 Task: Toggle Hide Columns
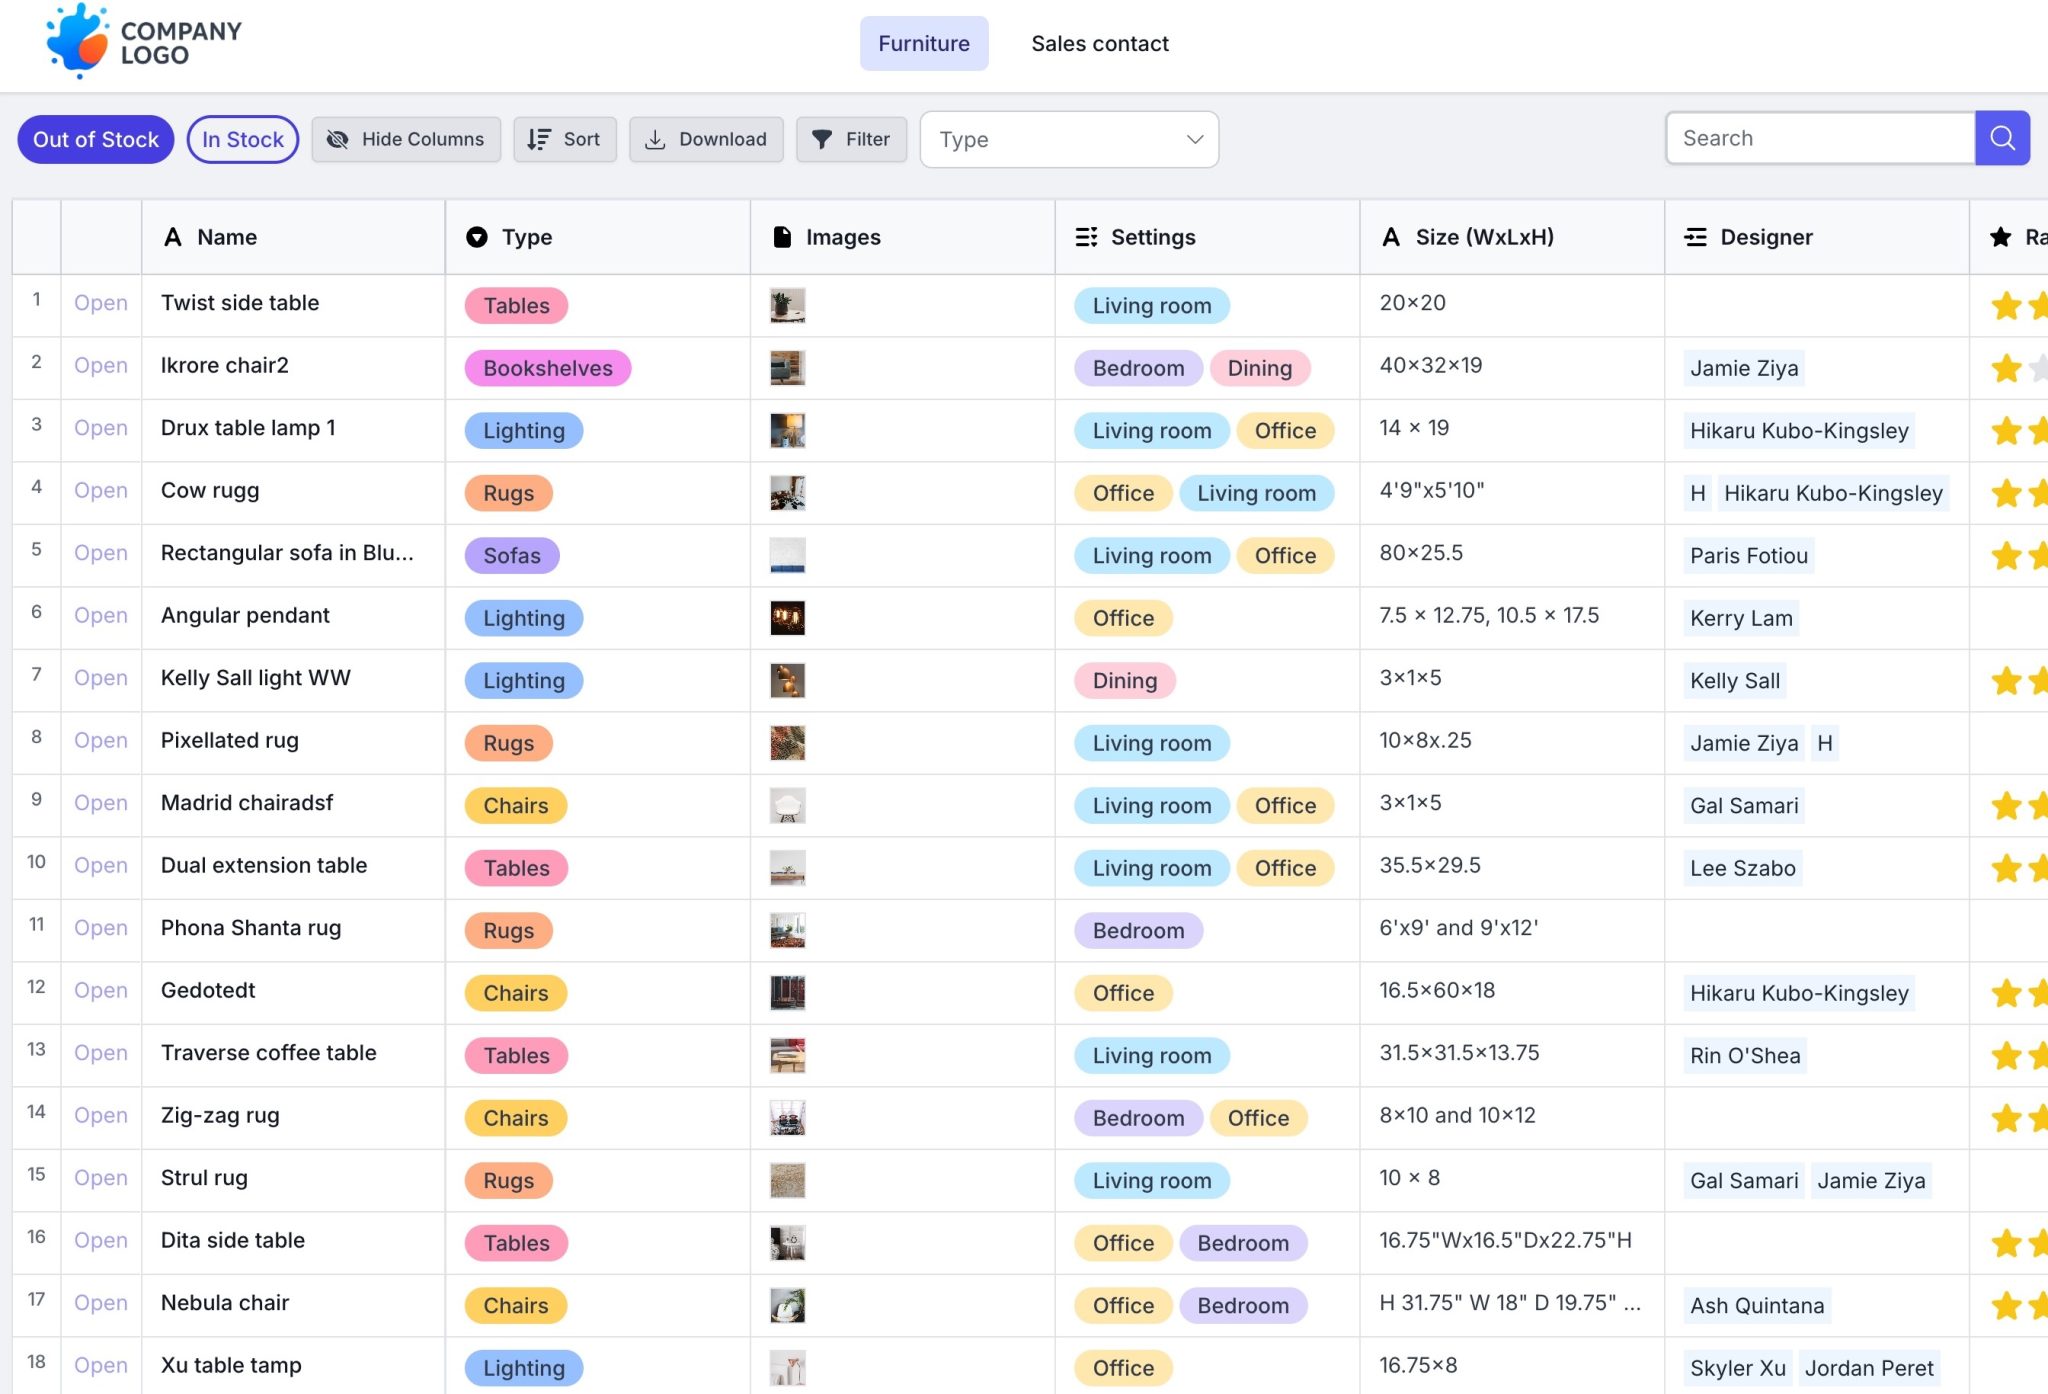[x=405, y=139]
